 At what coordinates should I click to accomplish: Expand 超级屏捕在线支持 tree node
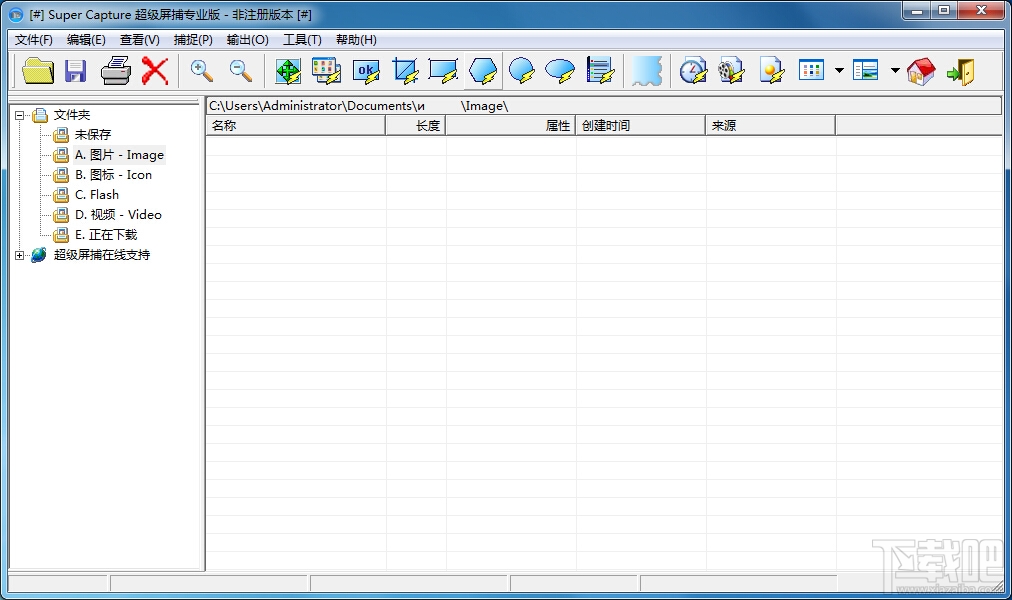point(20,255)
